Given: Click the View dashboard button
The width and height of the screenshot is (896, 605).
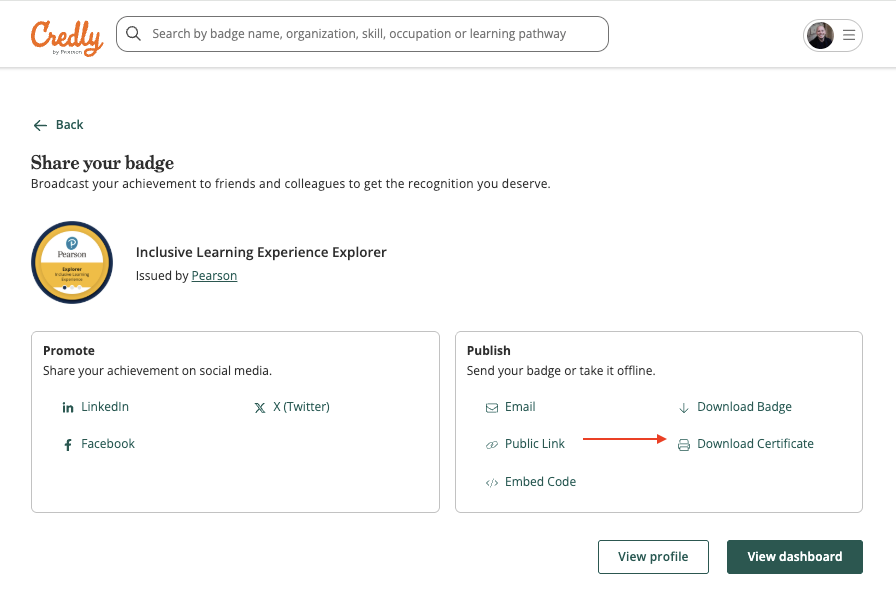Looking at the screenshot, I should 795,557.
